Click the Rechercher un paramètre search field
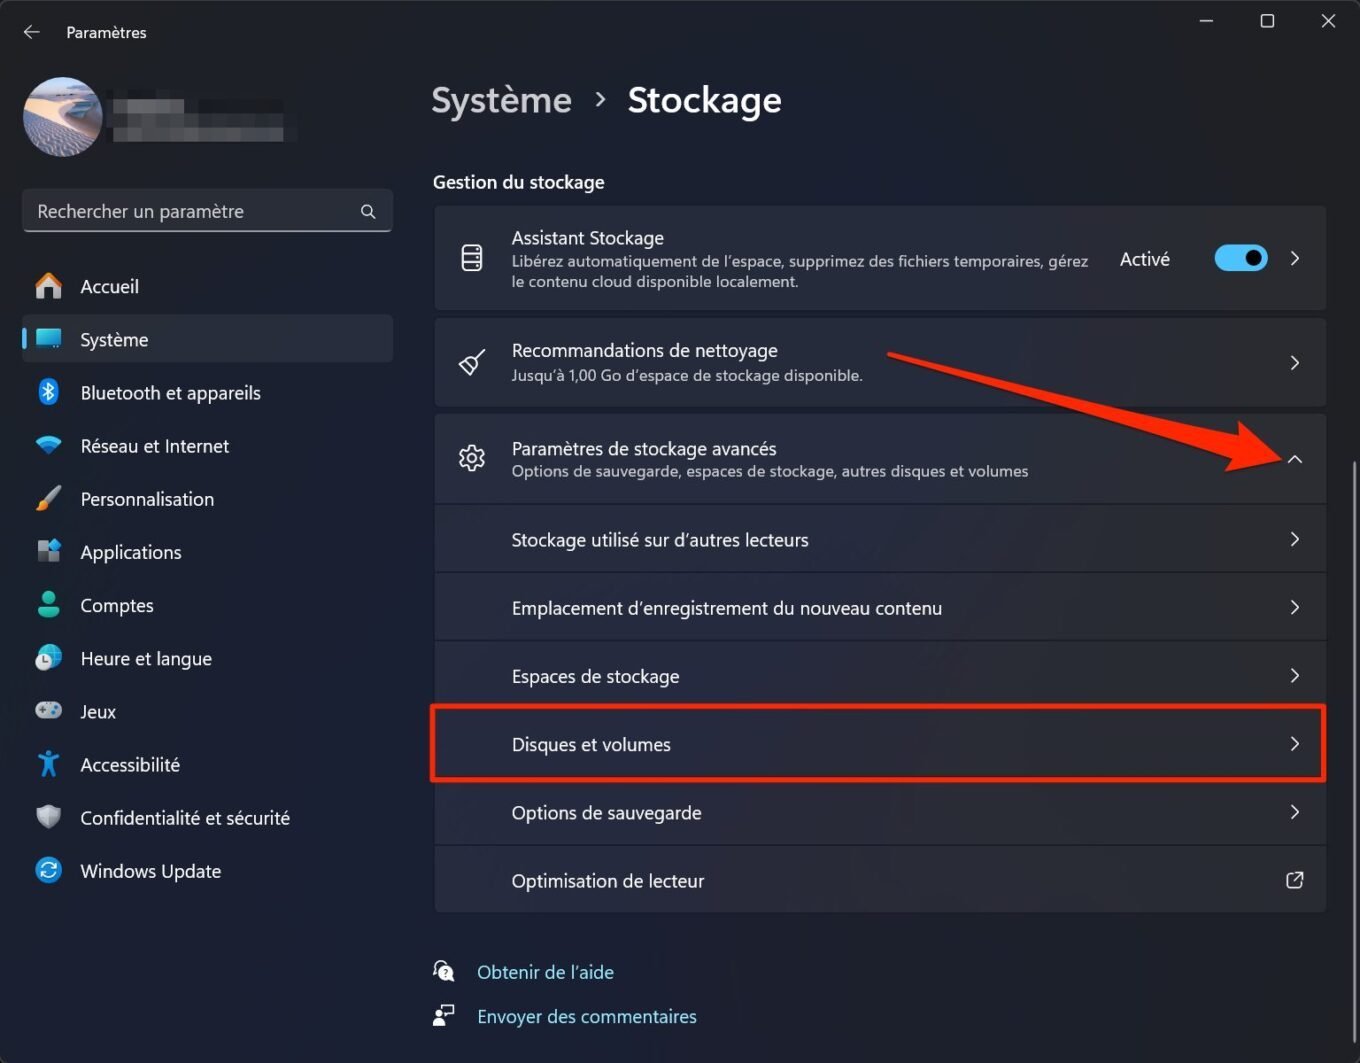This screenshot has height=1063, width=1360. click(207, 211)
